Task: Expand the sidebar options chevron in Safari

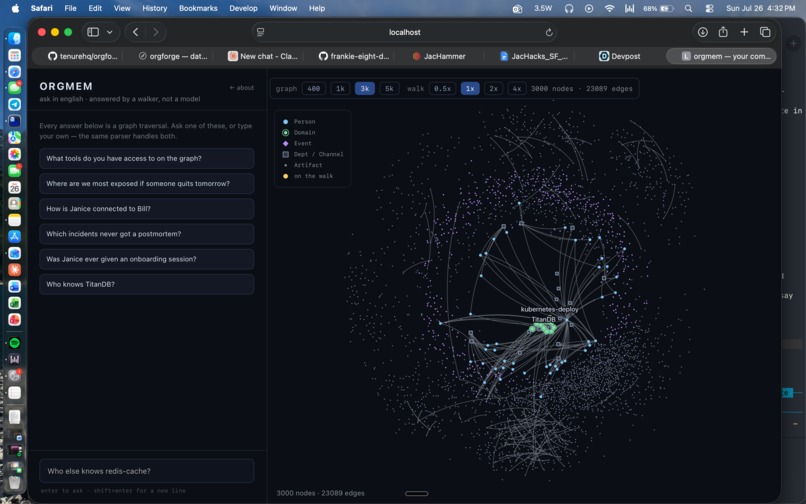Action: (x=109, y=32)
